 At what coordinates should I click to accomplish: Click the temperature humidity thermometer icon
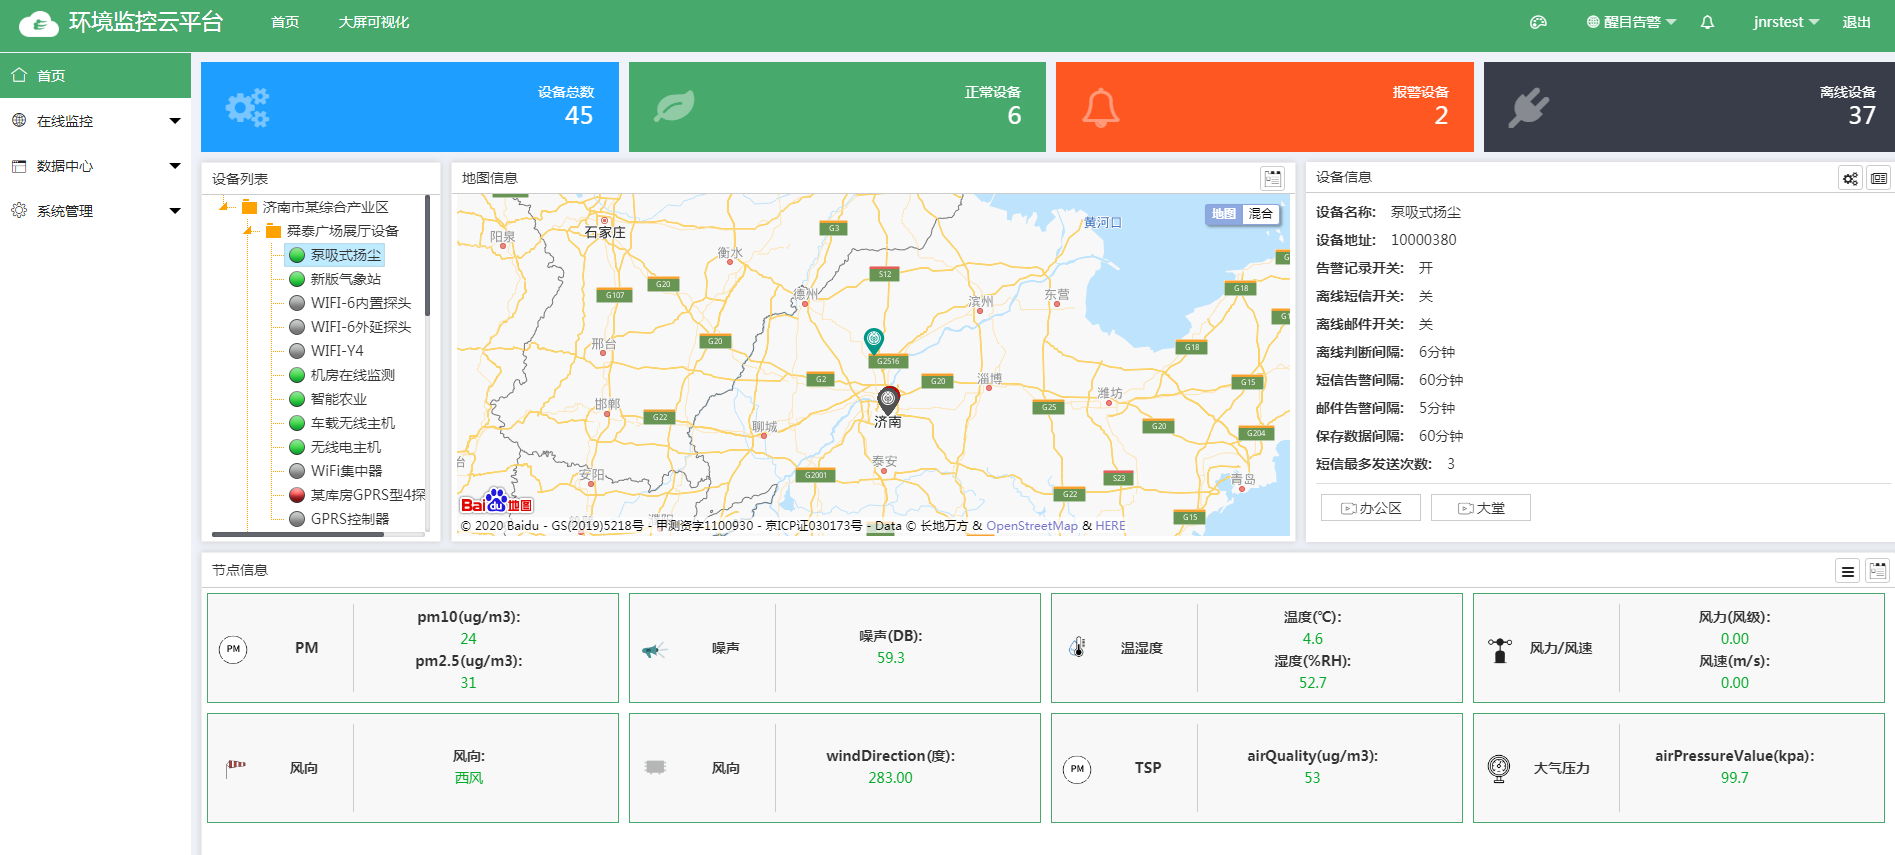(x=1077, y=648)
